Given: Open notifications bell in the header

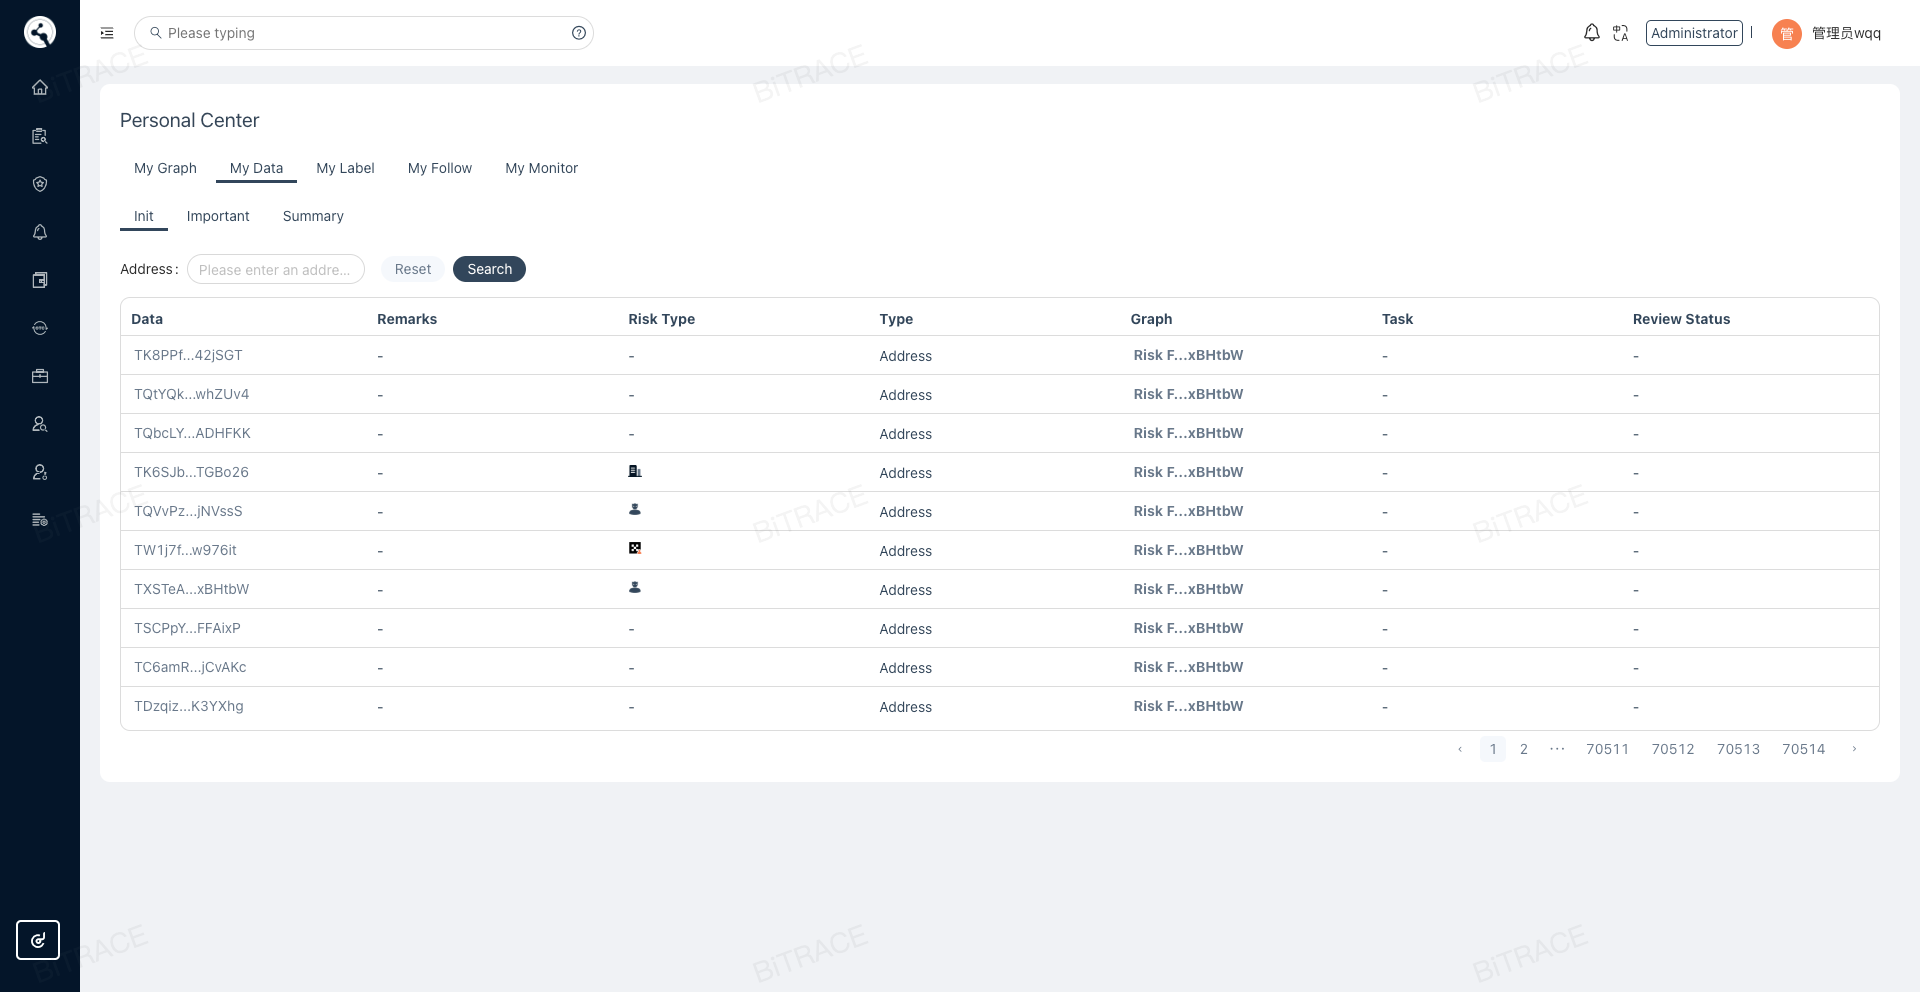Looking at the screenshot, I should click(x=1592, y=33).
